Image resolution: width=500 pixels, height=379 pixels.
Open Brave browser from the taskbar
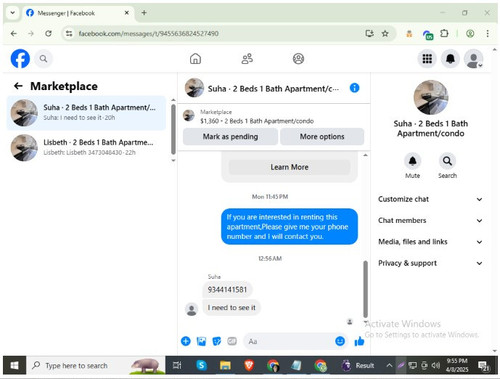coord(249,365)
